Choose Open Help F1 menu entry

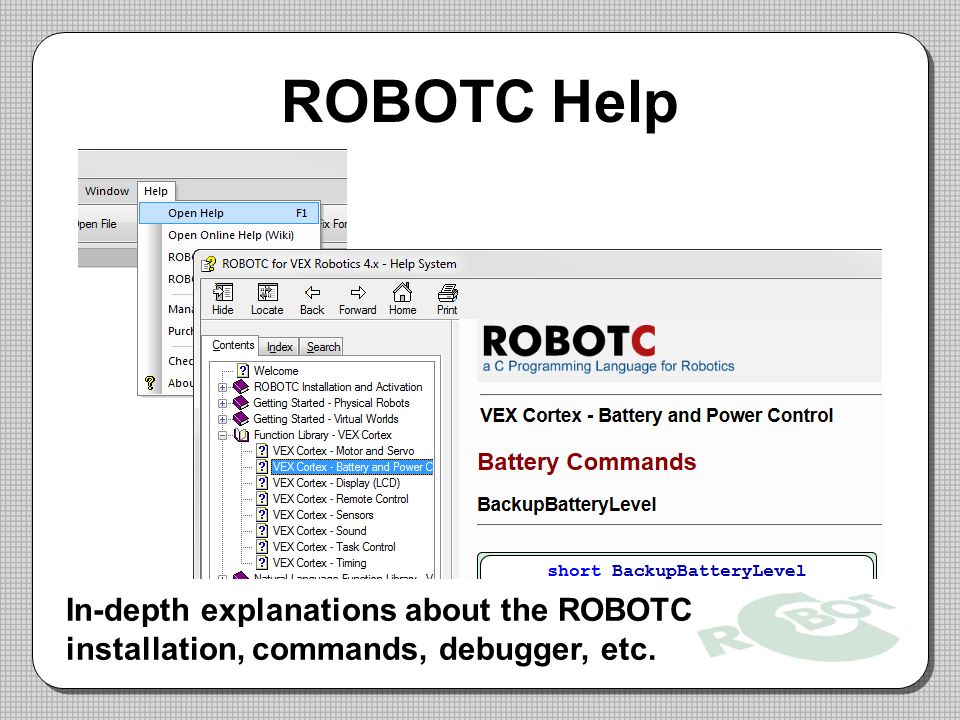tap(230, 213)
